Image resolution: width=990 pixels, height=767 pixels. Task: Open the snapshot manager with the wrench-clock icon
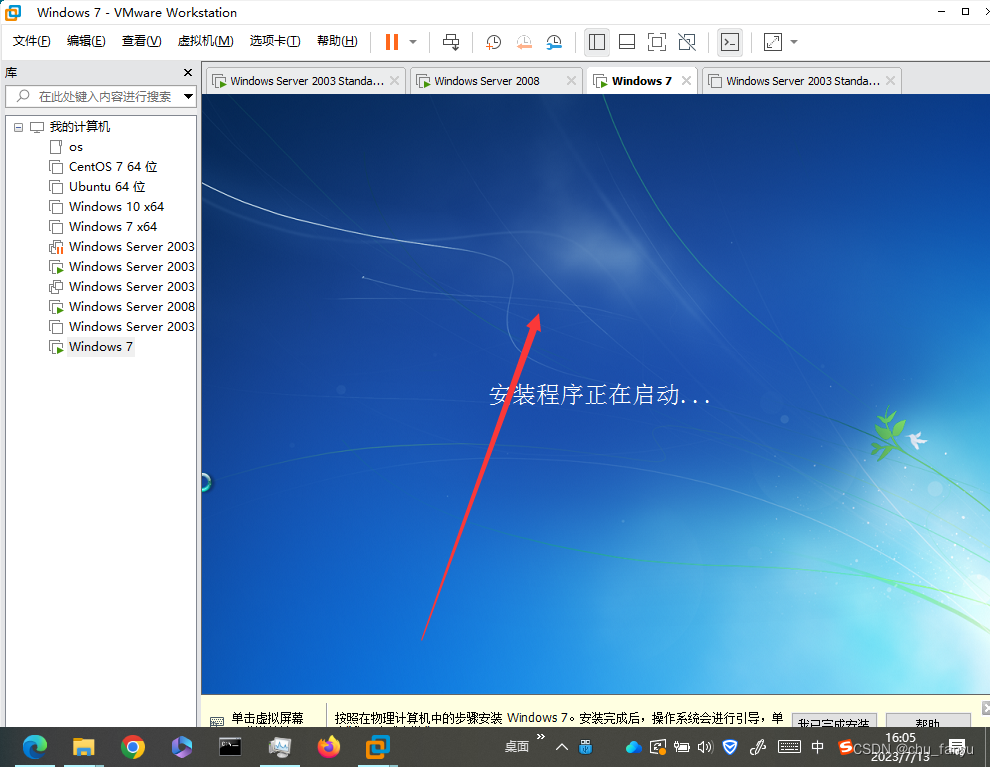point(554,42)
